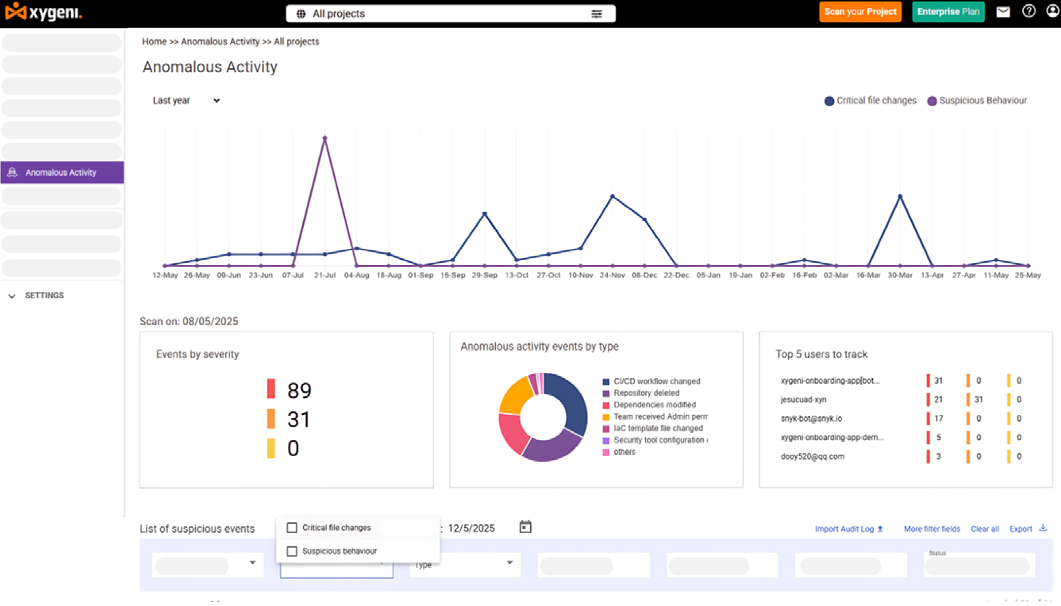Viewport: 1061px width, 606px height.
Task: Click the Scan your Project button
Action: tap(860, 12)
